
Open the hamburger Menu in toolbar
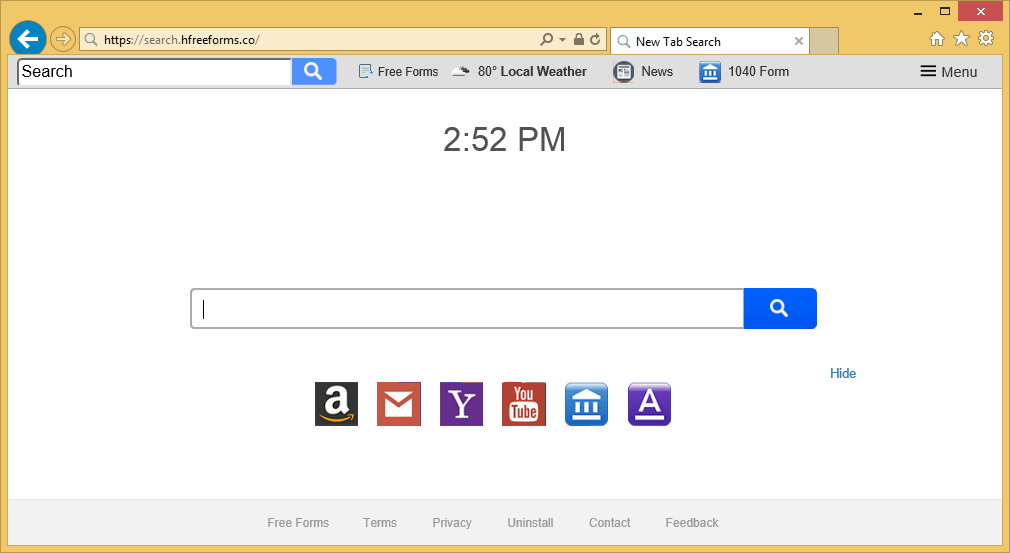(x=948, y=71)
